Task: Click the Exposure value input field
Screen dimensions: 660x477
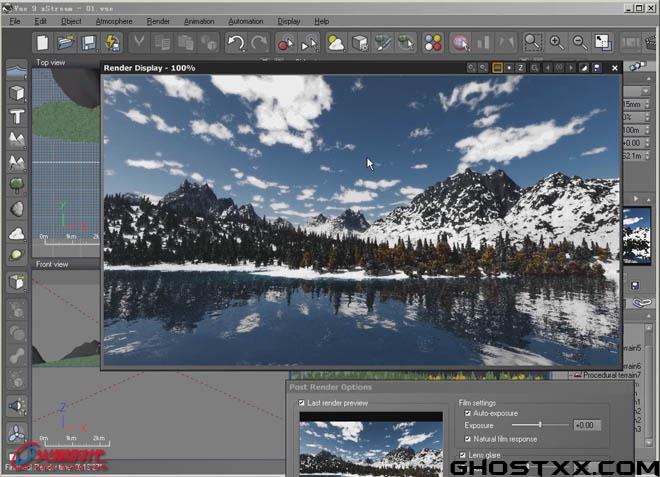Action: (587, 425)
